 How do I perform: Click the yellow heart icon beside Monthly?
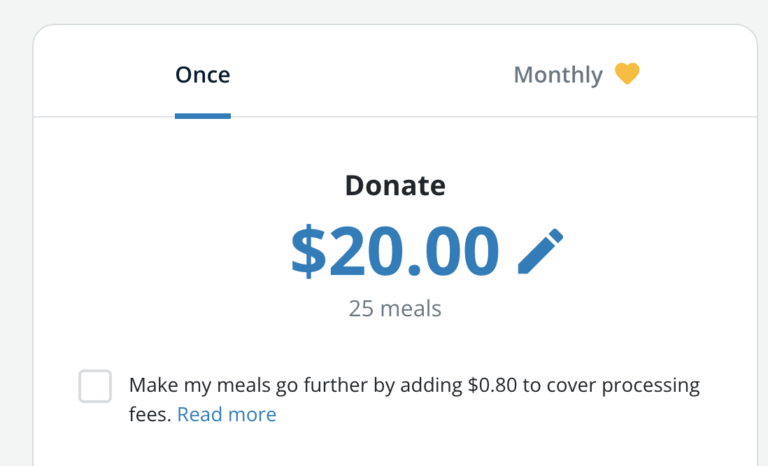627,74
